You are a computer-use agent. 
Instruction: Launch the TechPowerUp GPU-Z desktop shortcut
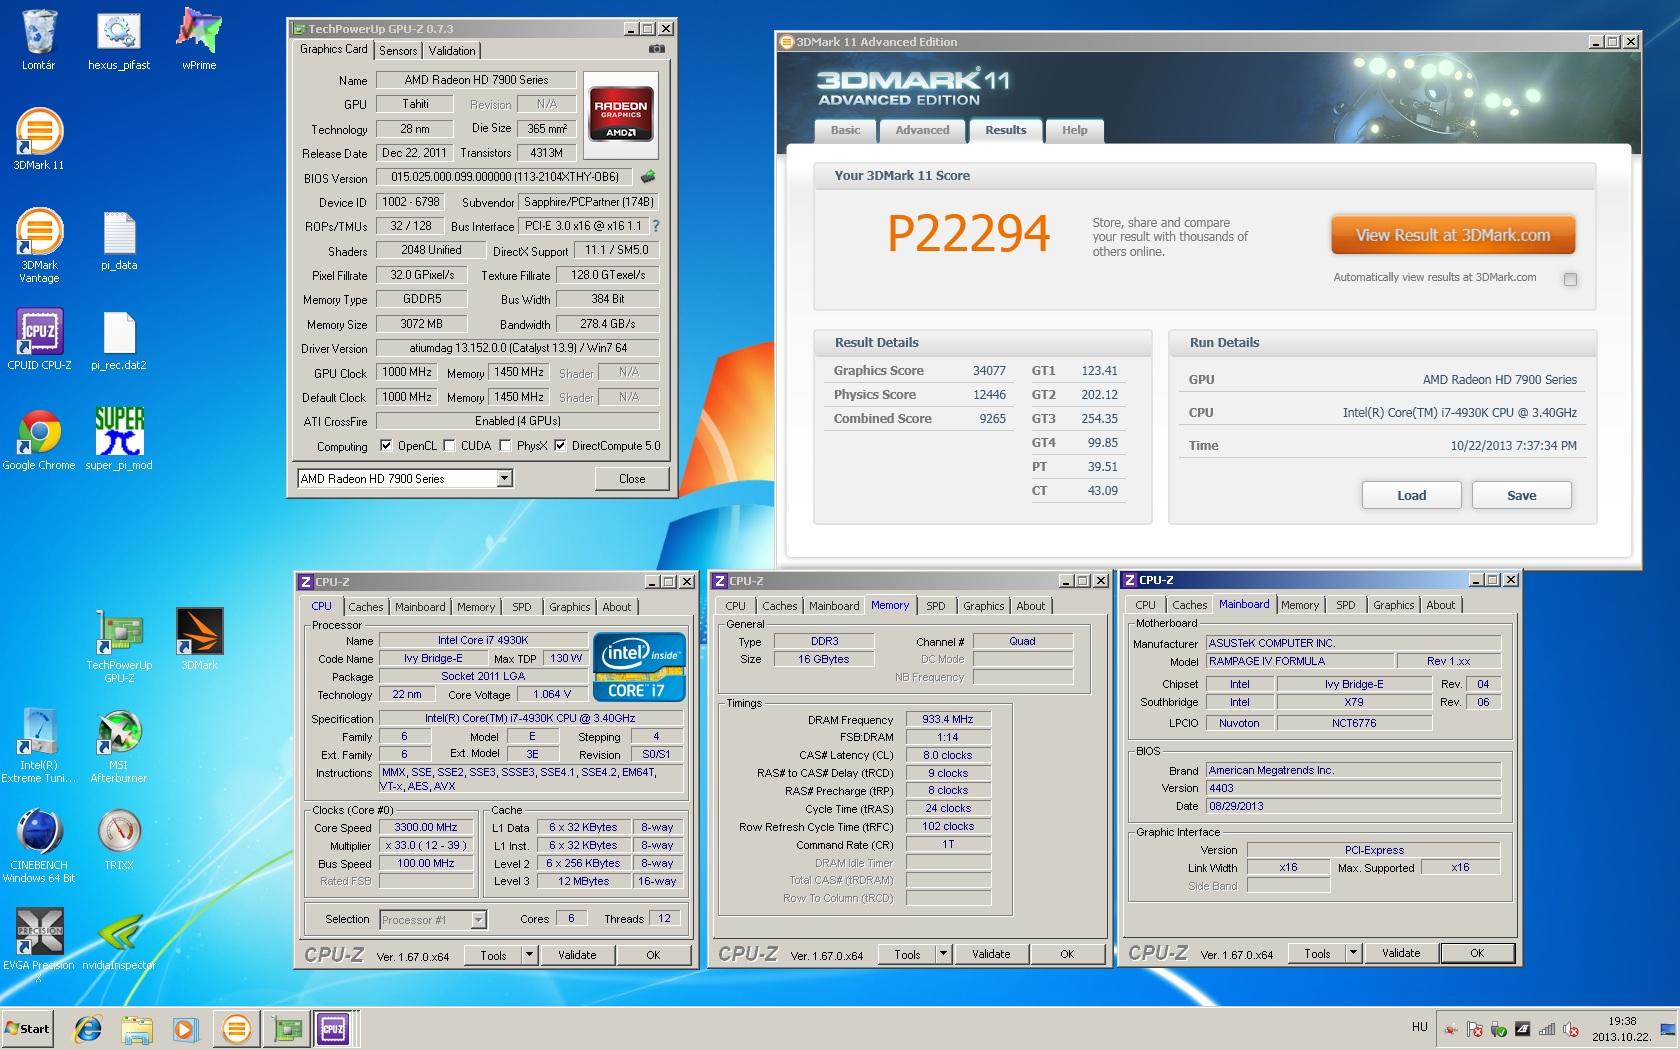119,645
